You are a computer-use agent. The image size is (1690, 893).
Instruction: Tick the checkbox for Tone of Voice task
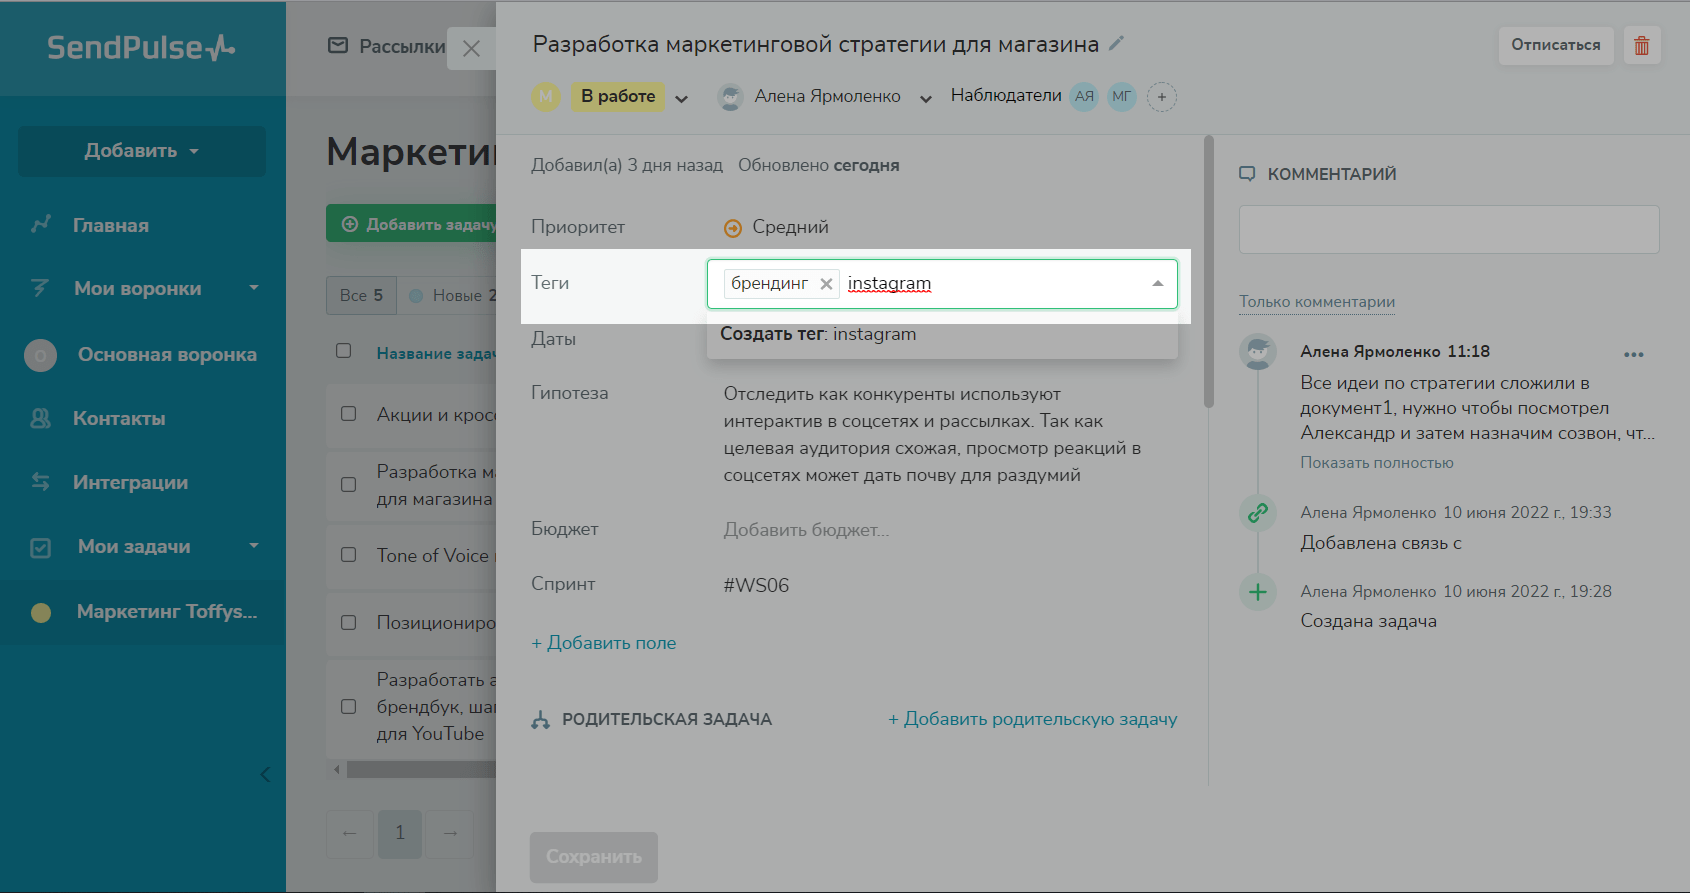(x=349, y=555)
